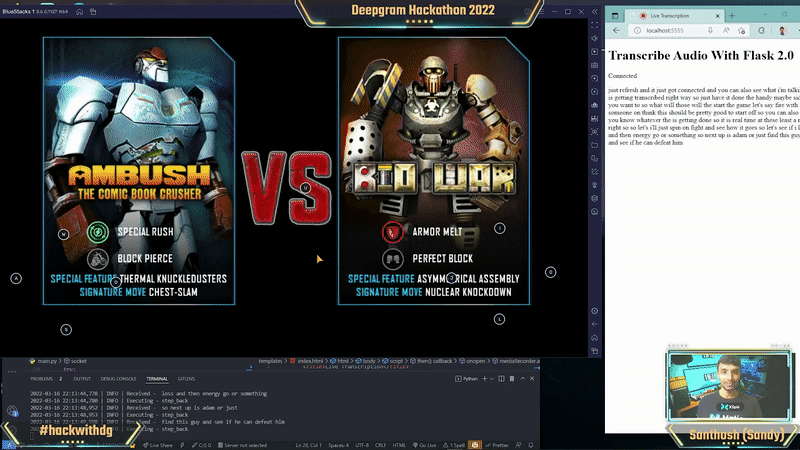800x450 pixels.
Task: Close the VS Code terminal panel
Action: (532, 379)
